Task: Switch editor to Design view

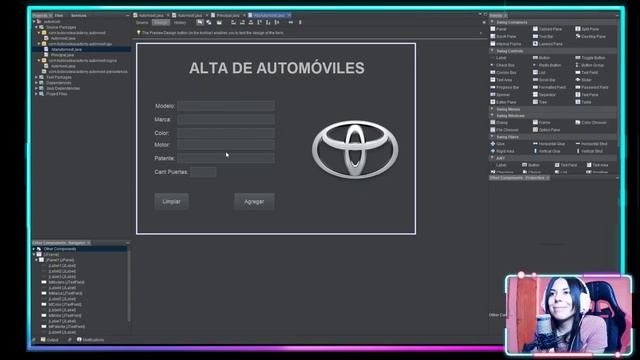Action: [160, 22]
